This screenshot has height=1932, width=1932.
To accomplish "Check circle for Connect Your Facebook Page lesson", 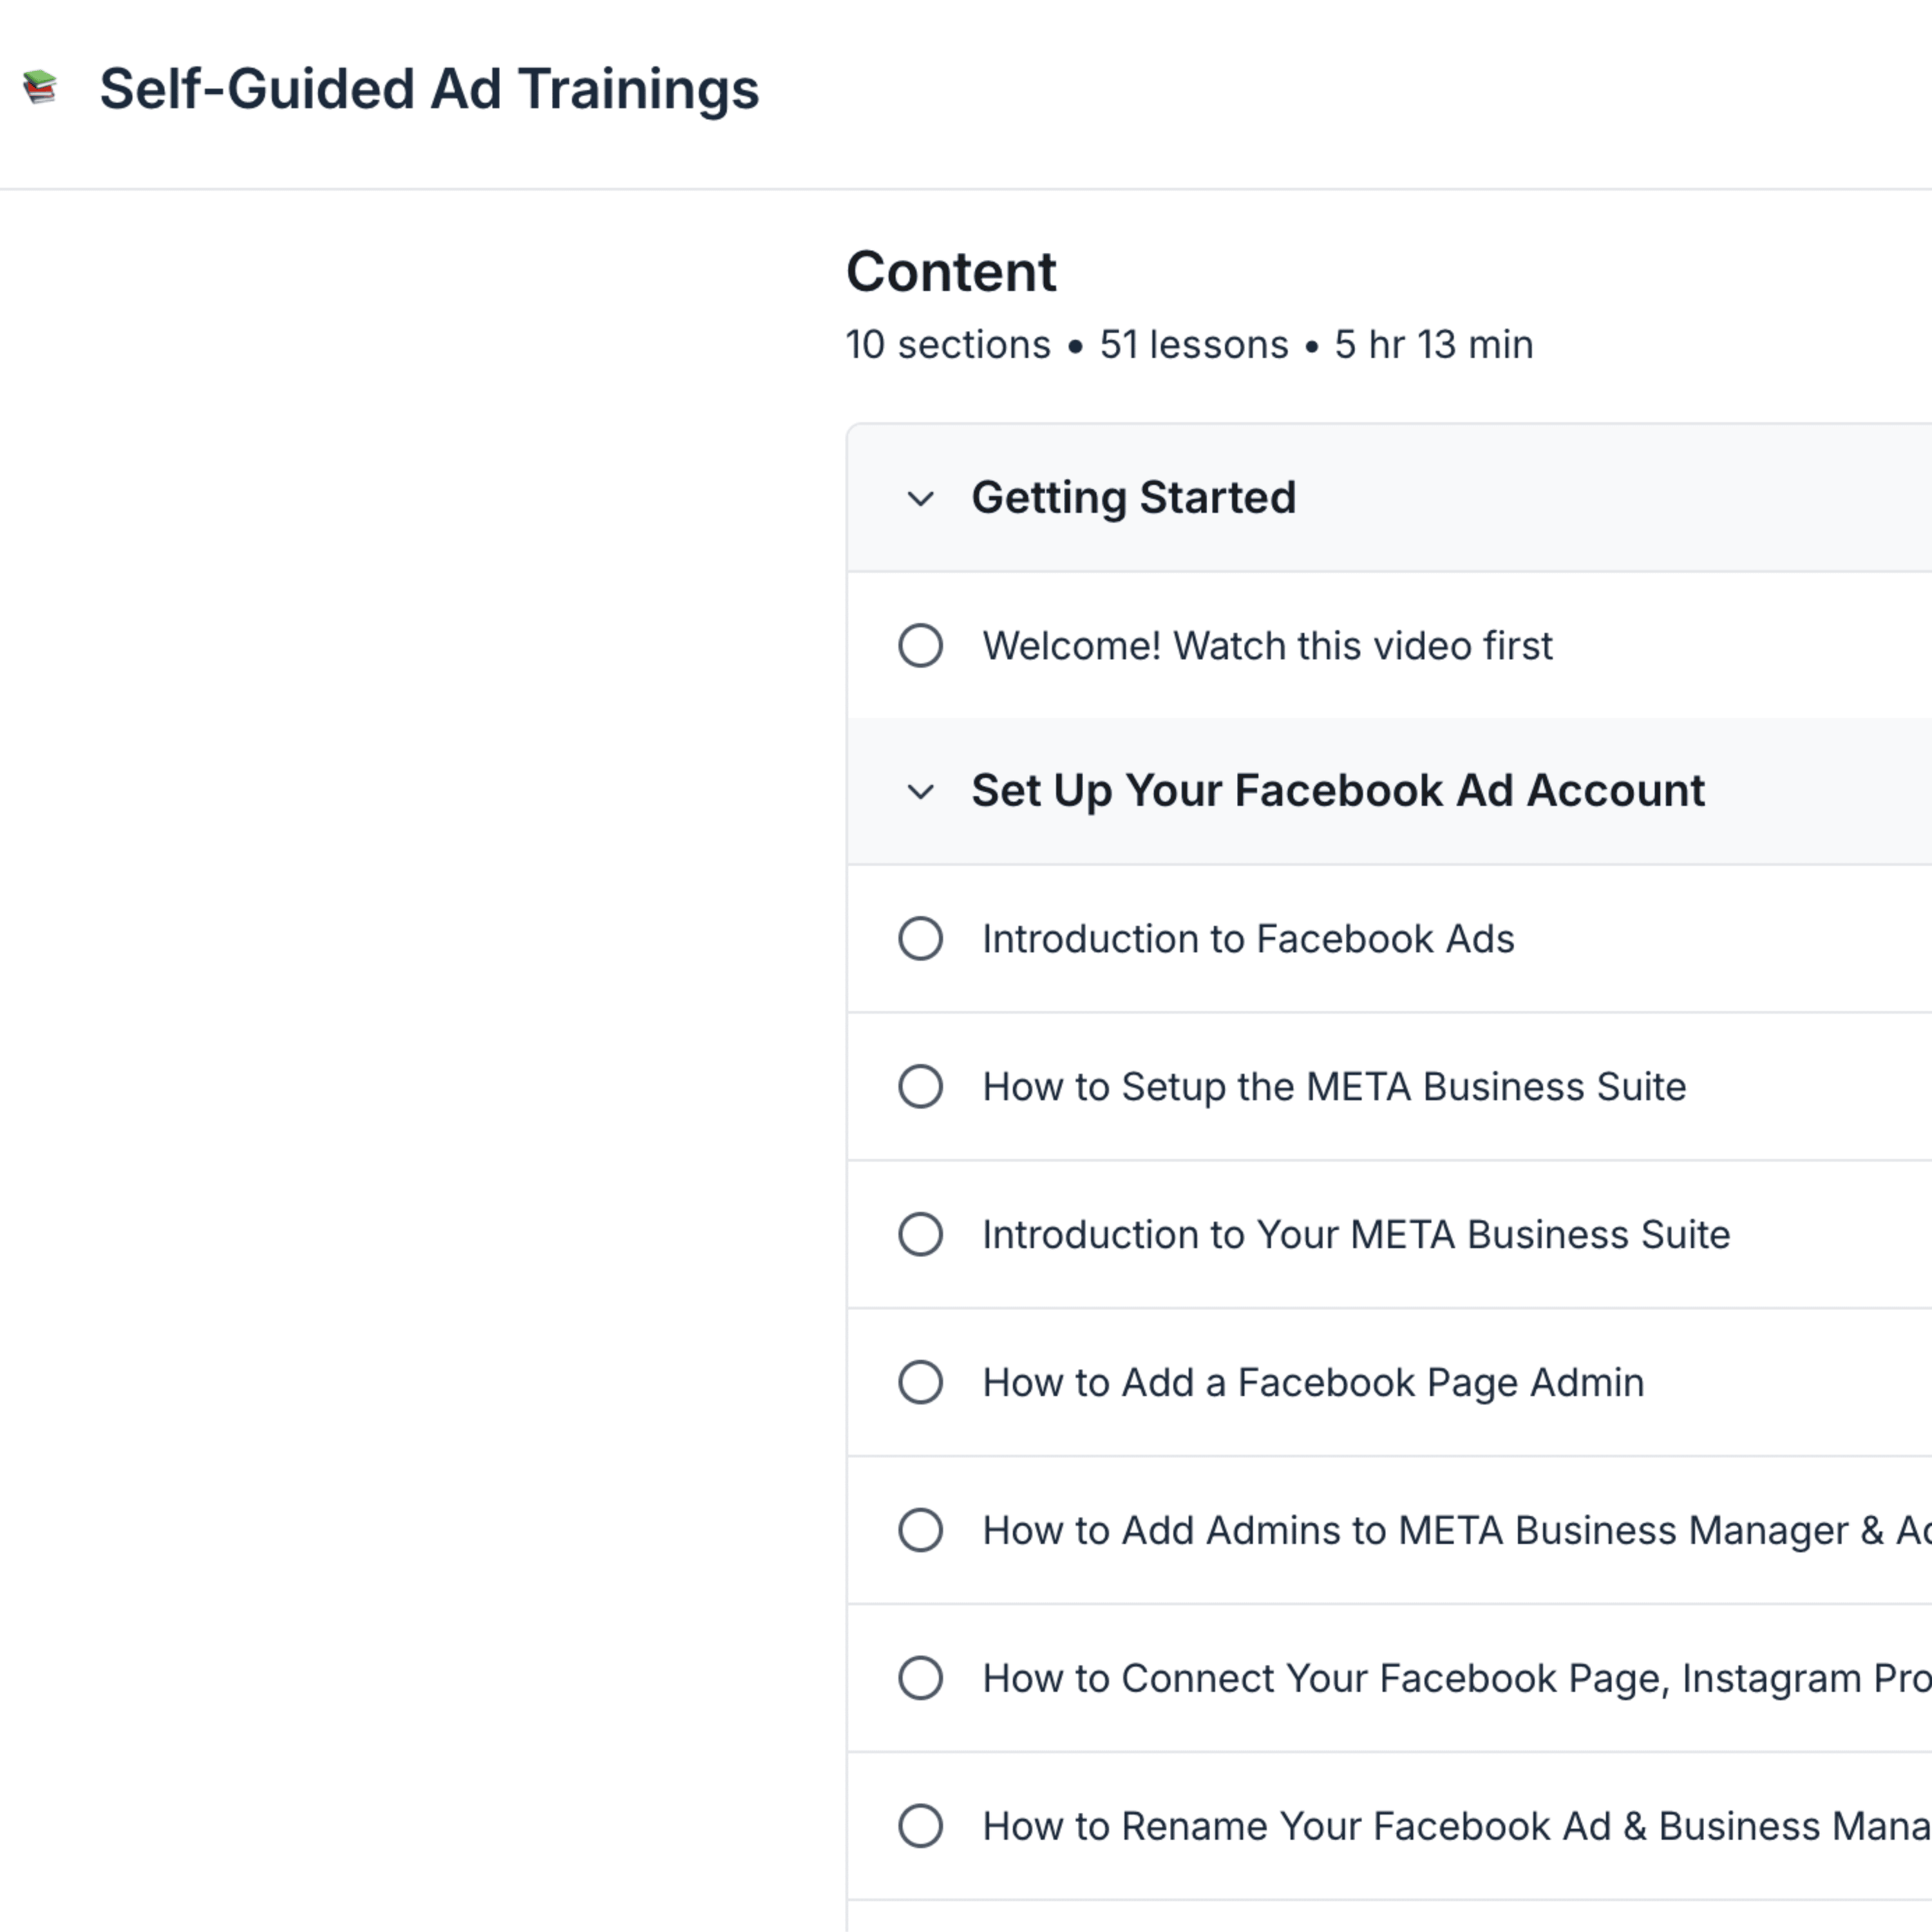I will pyautogui.click(x=920, y=1678).
